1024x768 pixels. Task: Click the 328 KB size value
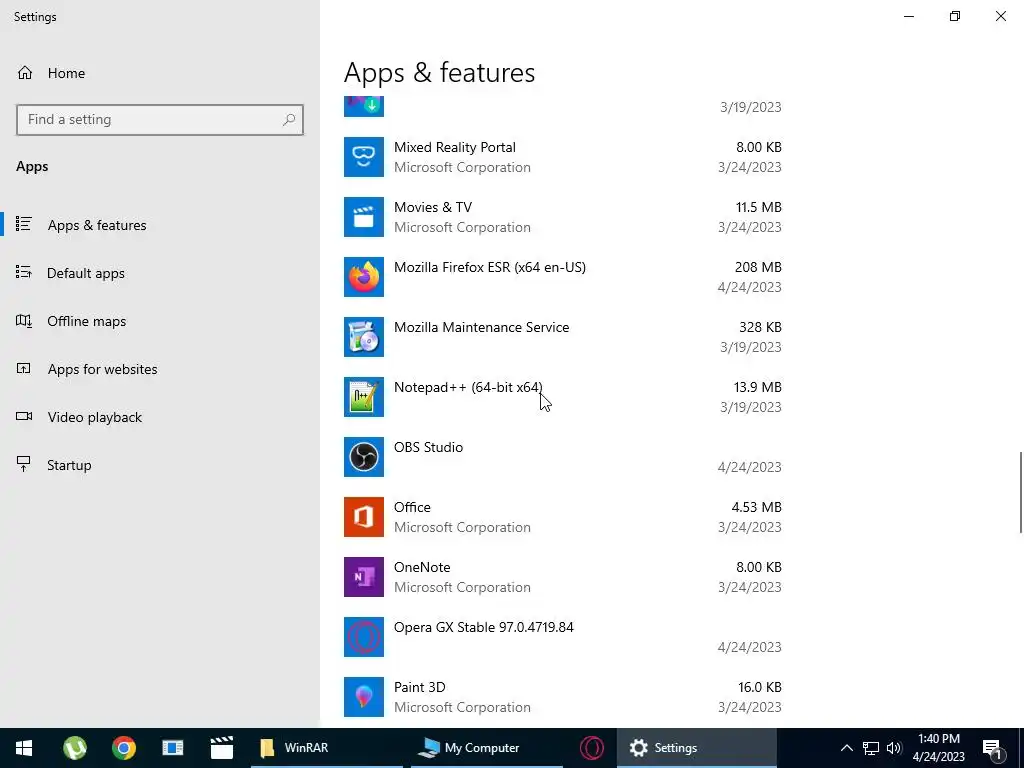(x=760, y=327)
